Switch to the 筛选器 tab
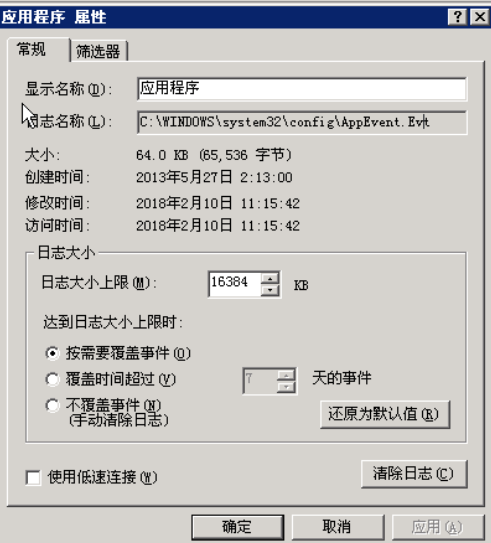The image size is (491, 543). coord(99,51)
